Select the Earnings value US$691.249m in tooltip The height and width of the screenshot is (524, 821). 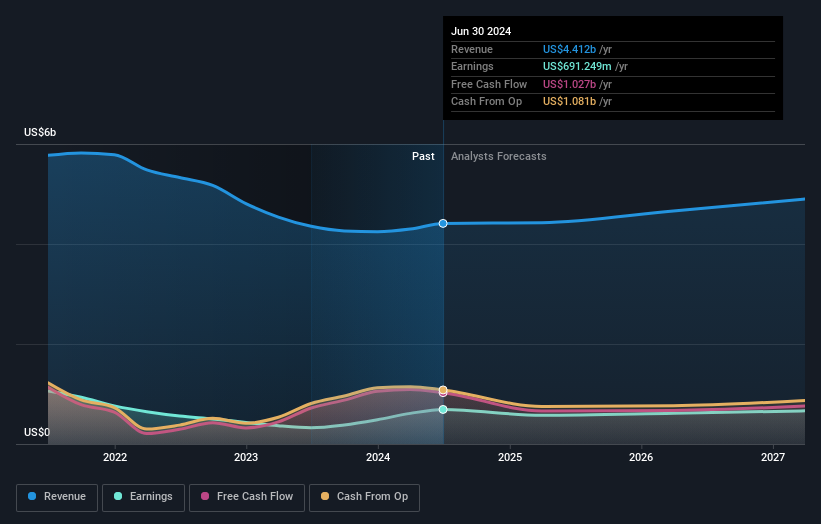tap(577, 66)
